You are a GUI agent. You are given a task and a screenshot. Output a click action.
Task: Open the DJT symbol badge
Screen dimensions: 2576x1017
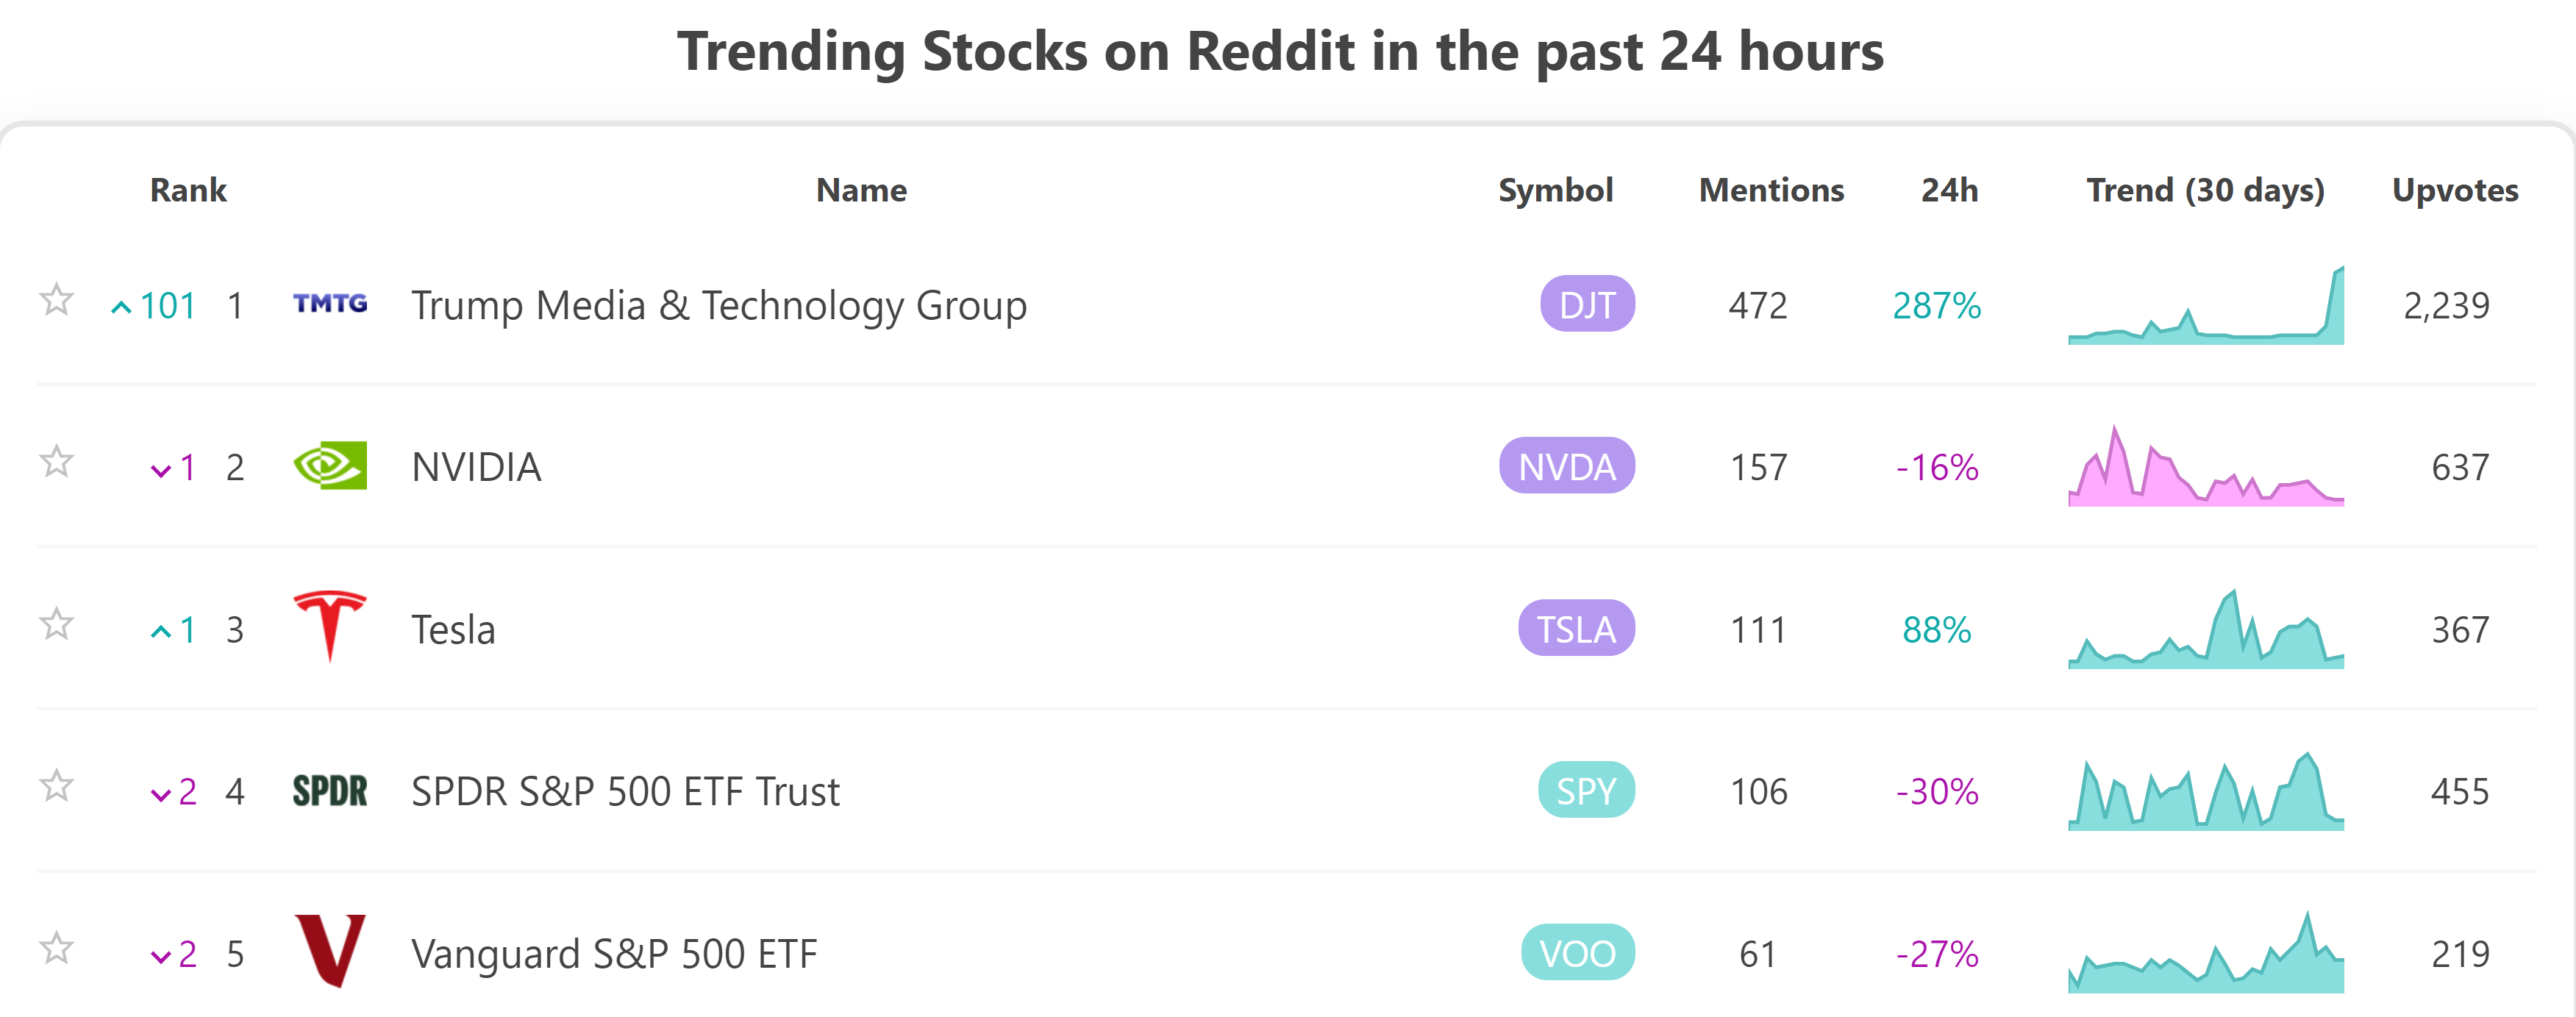tap(1587, 304)
